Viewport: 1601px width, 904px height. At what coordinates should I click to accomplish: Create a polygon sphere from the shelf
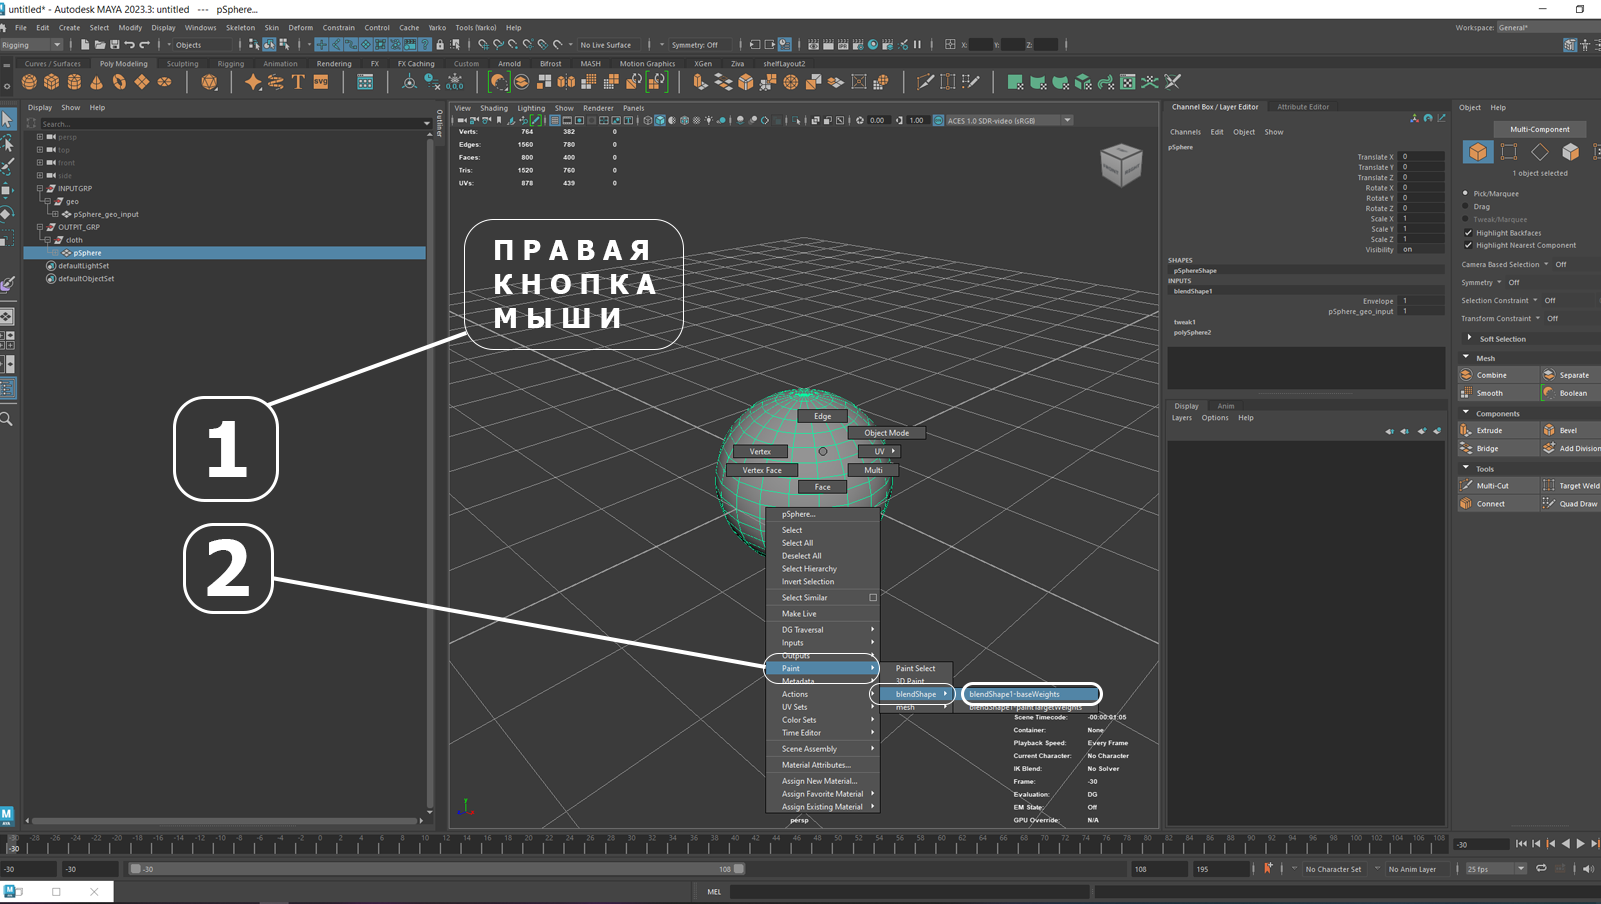(x=29, y=82)
